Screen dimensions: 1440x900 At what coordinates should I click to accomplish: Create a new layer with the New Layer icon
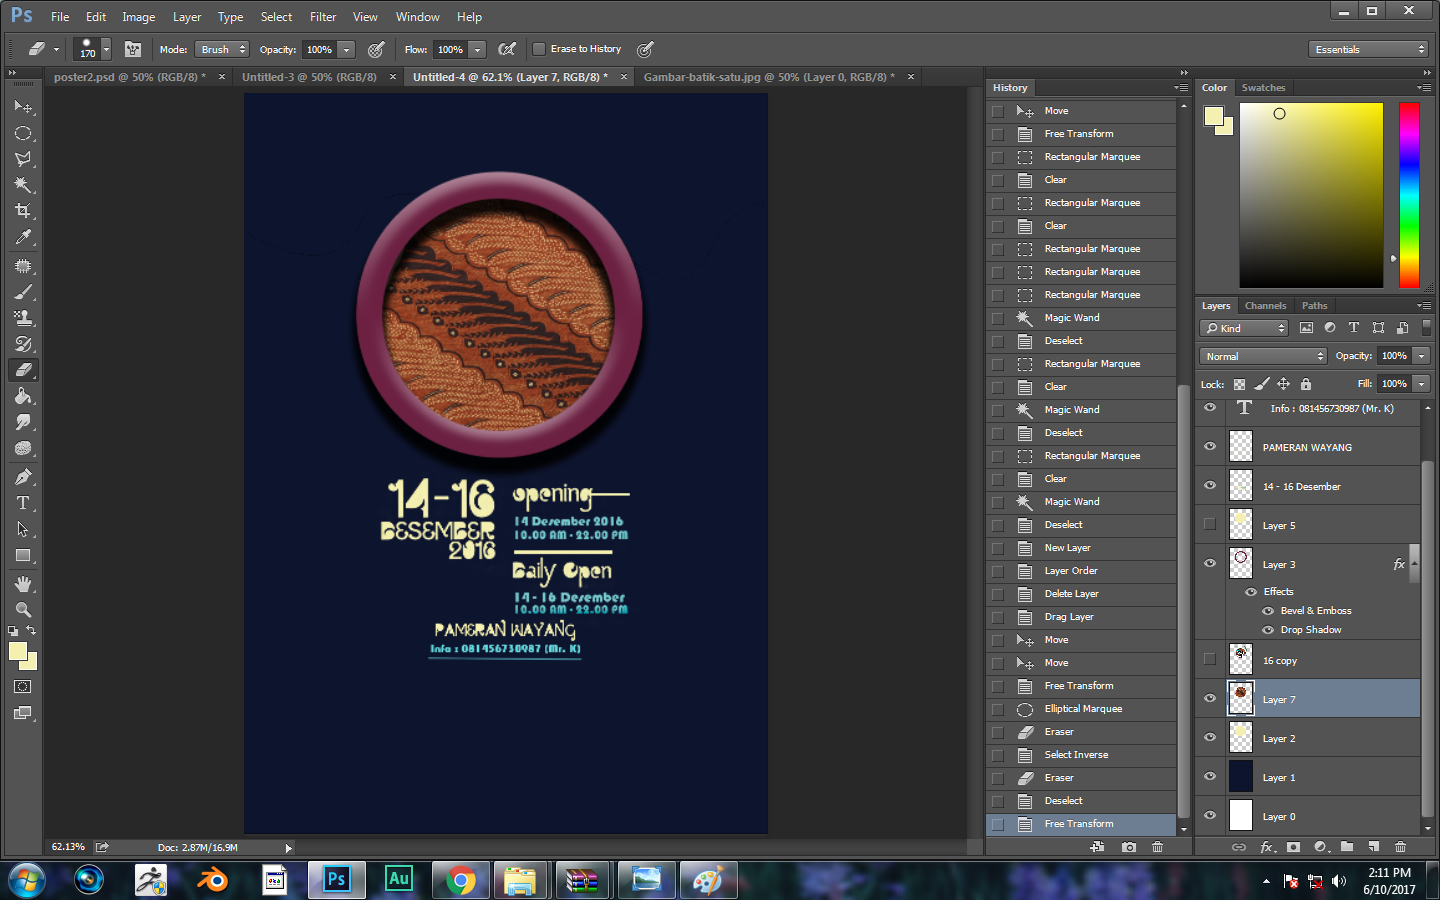tap(1374, 847)
